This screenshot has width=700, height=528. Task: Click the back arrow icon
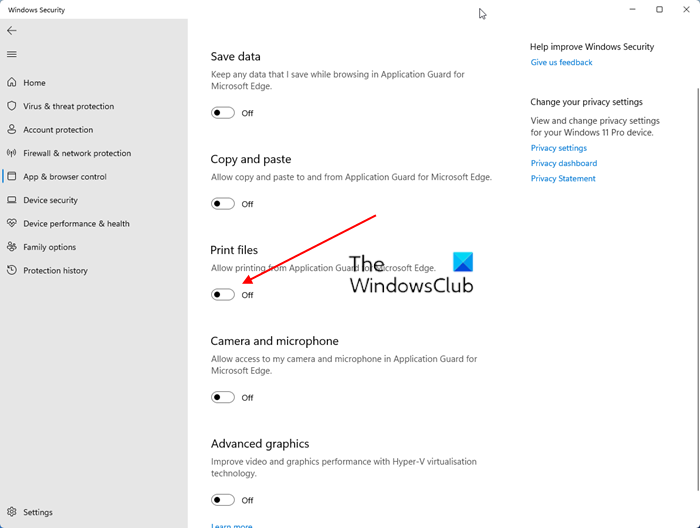coord(12,30)
